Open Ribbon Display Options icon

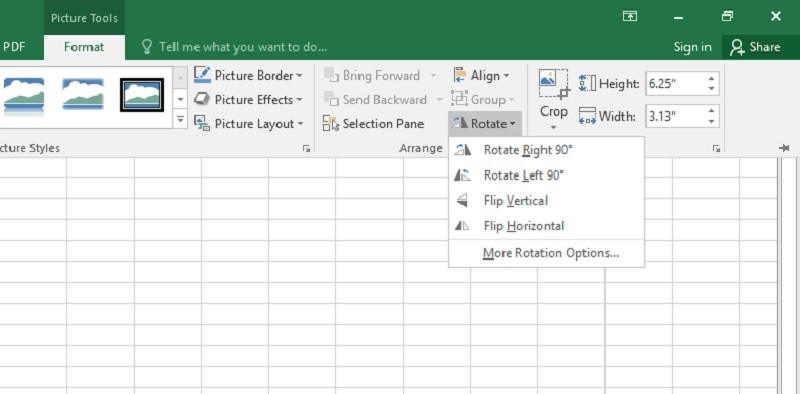pyautogui.click(x=630, y=16)
